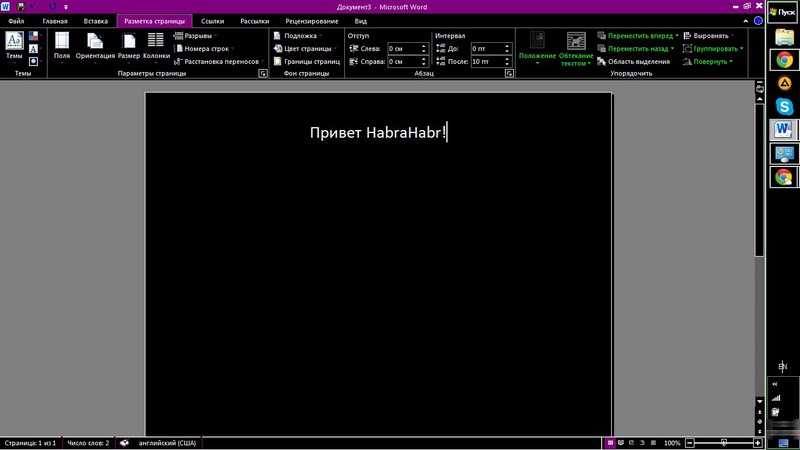800x450 pixels.
Task: Open the Положение (Position) gallery
Action: click(537, 48)
